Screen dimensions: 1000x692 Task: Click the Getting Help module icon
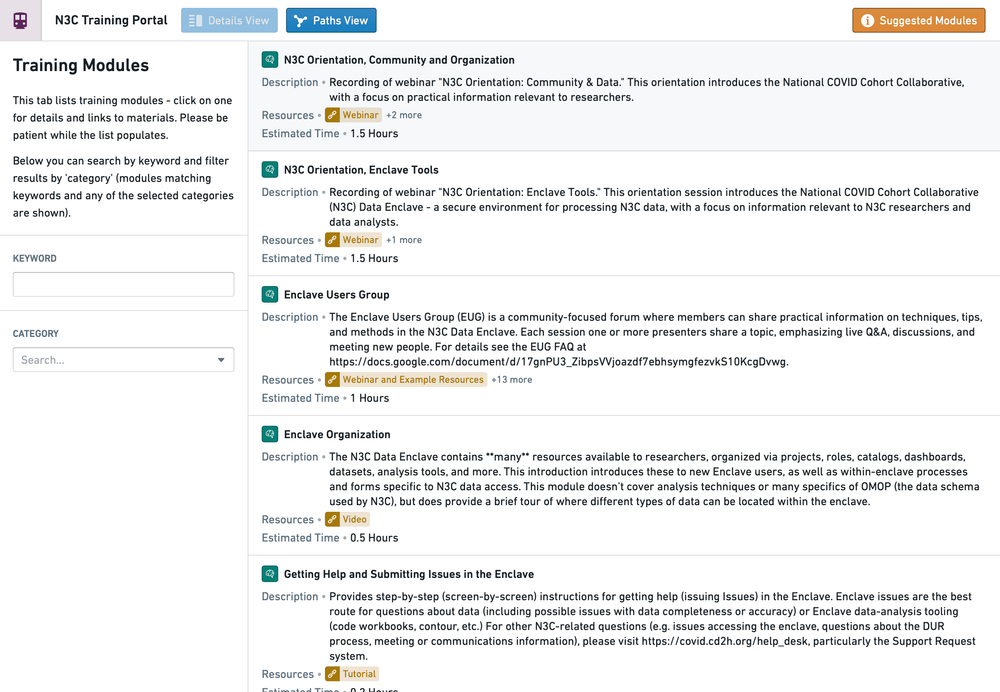269,574
